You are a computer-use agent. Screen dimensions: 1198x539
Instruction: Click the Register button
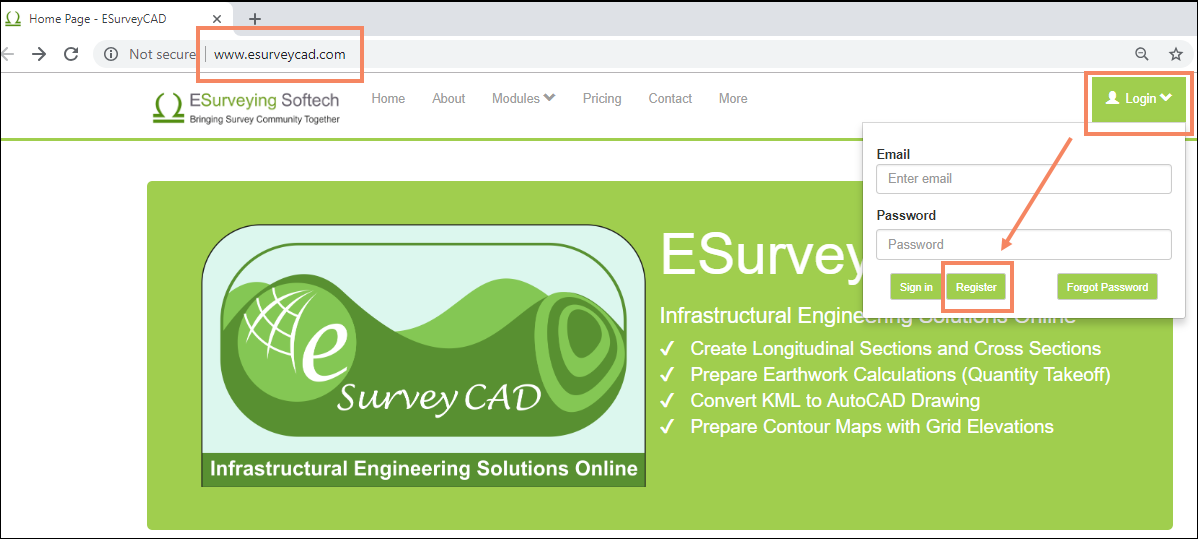point(976,287)
